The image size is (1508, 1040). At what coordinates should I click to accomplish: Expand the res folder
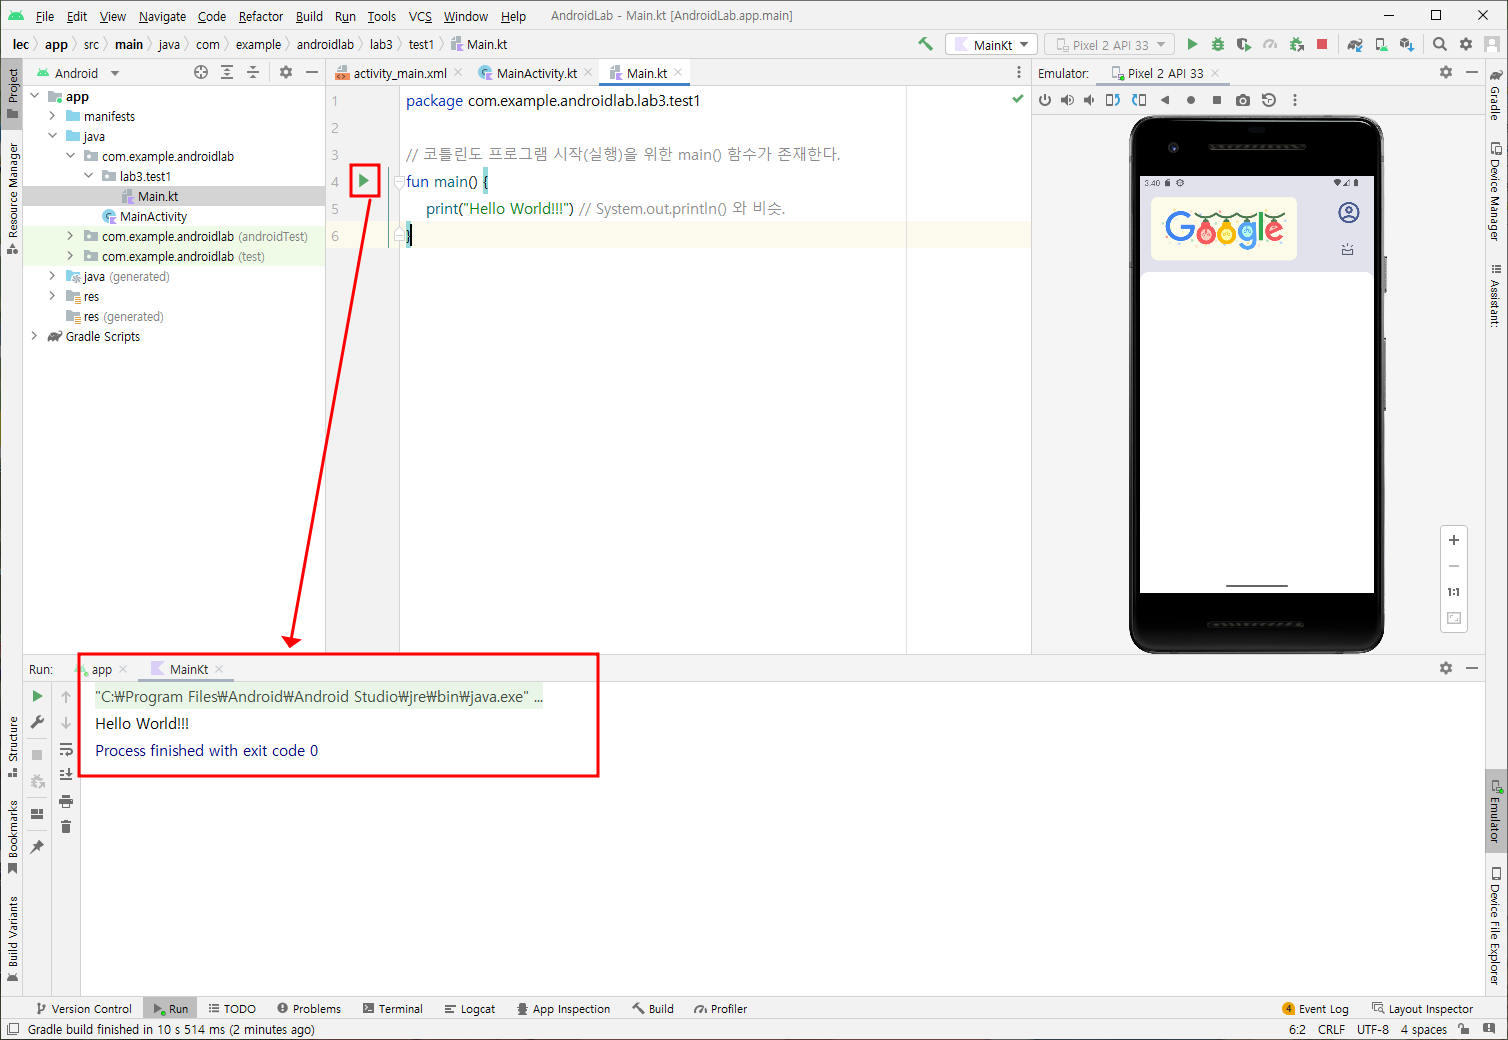point(52,296)
